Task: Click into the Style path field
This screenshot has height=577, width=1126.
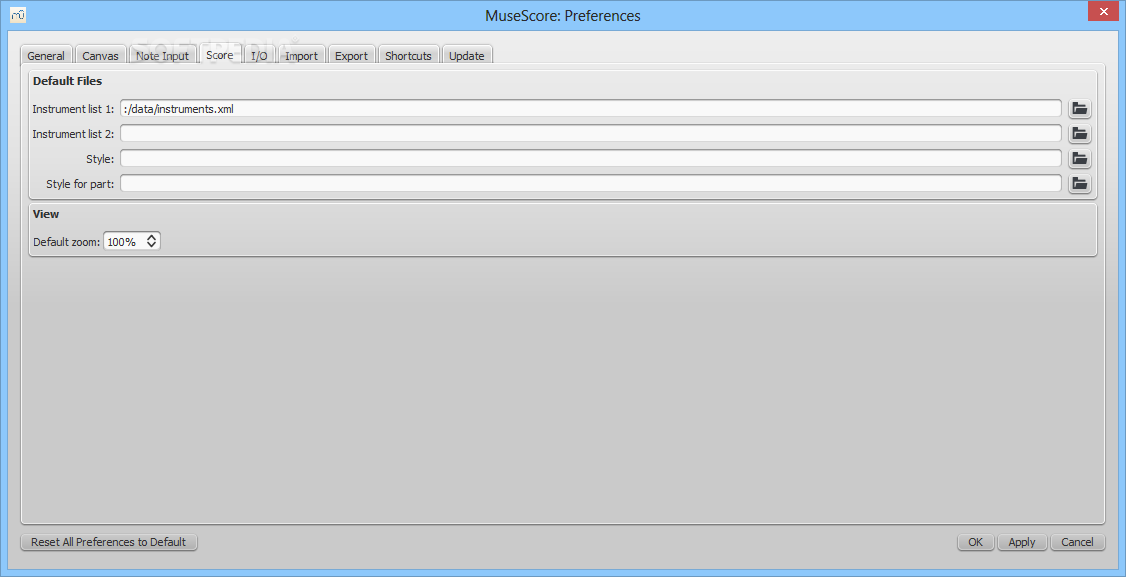Action: click(x=590, y=159)
